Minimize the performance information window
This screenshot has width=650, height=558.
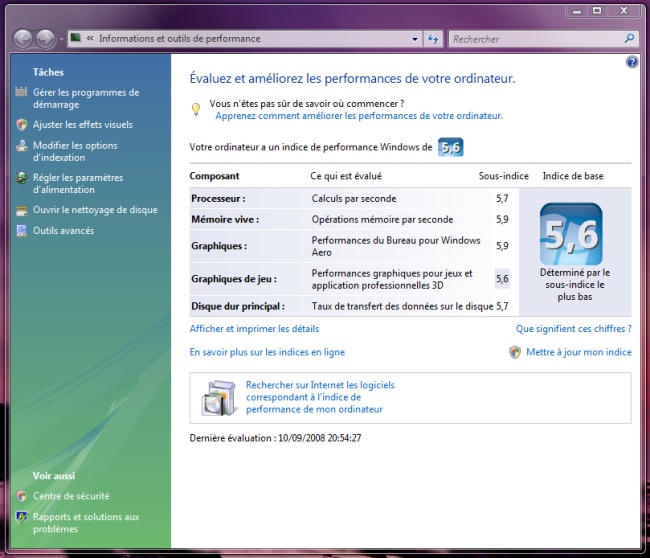pyautogui.click(x=577, y=11)
